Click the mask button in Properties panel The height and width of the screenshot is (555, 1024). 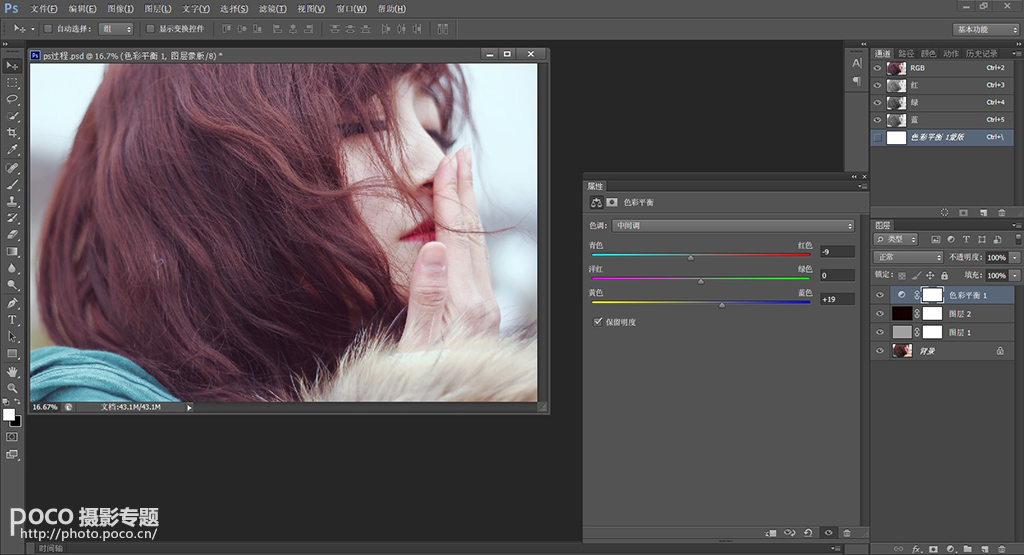click(x=612, y=202)
